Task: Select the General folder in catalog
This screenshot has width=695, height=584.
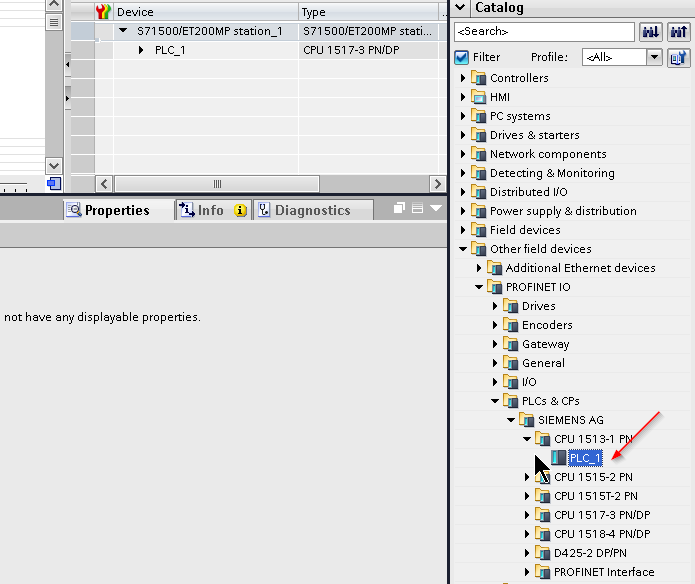Action: [x=543, y=363]
